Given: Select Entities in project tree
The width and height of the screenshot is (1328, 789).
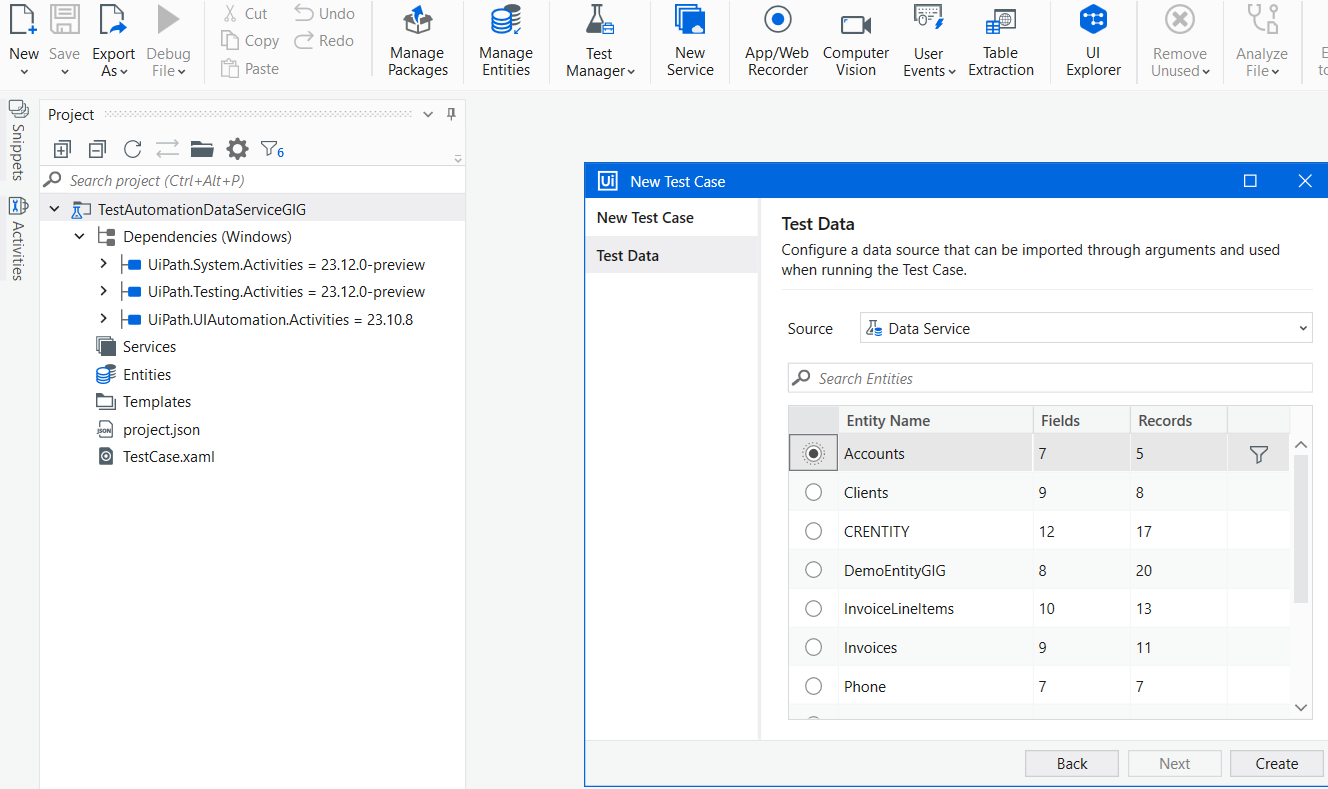Looking at the screenshot, I should [147, 375].
